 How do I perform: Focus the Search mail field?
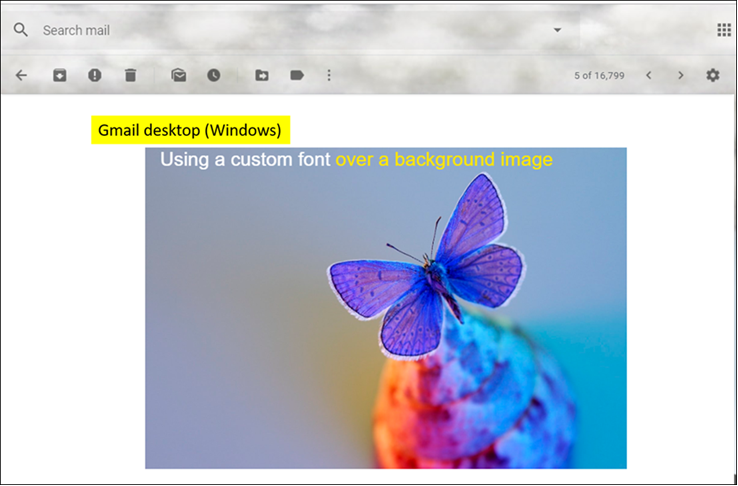click(x=292, y=30)
